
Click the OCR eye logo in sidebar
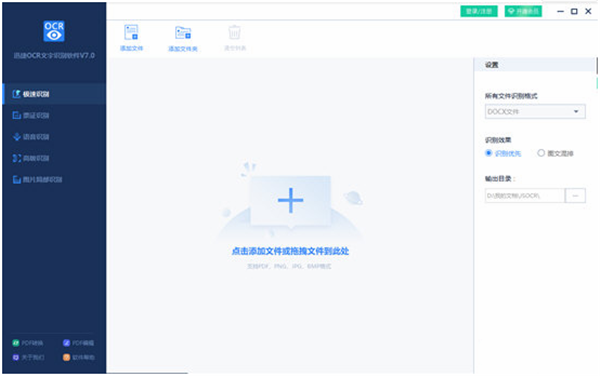pyautogui.click(x=54, y=31)
